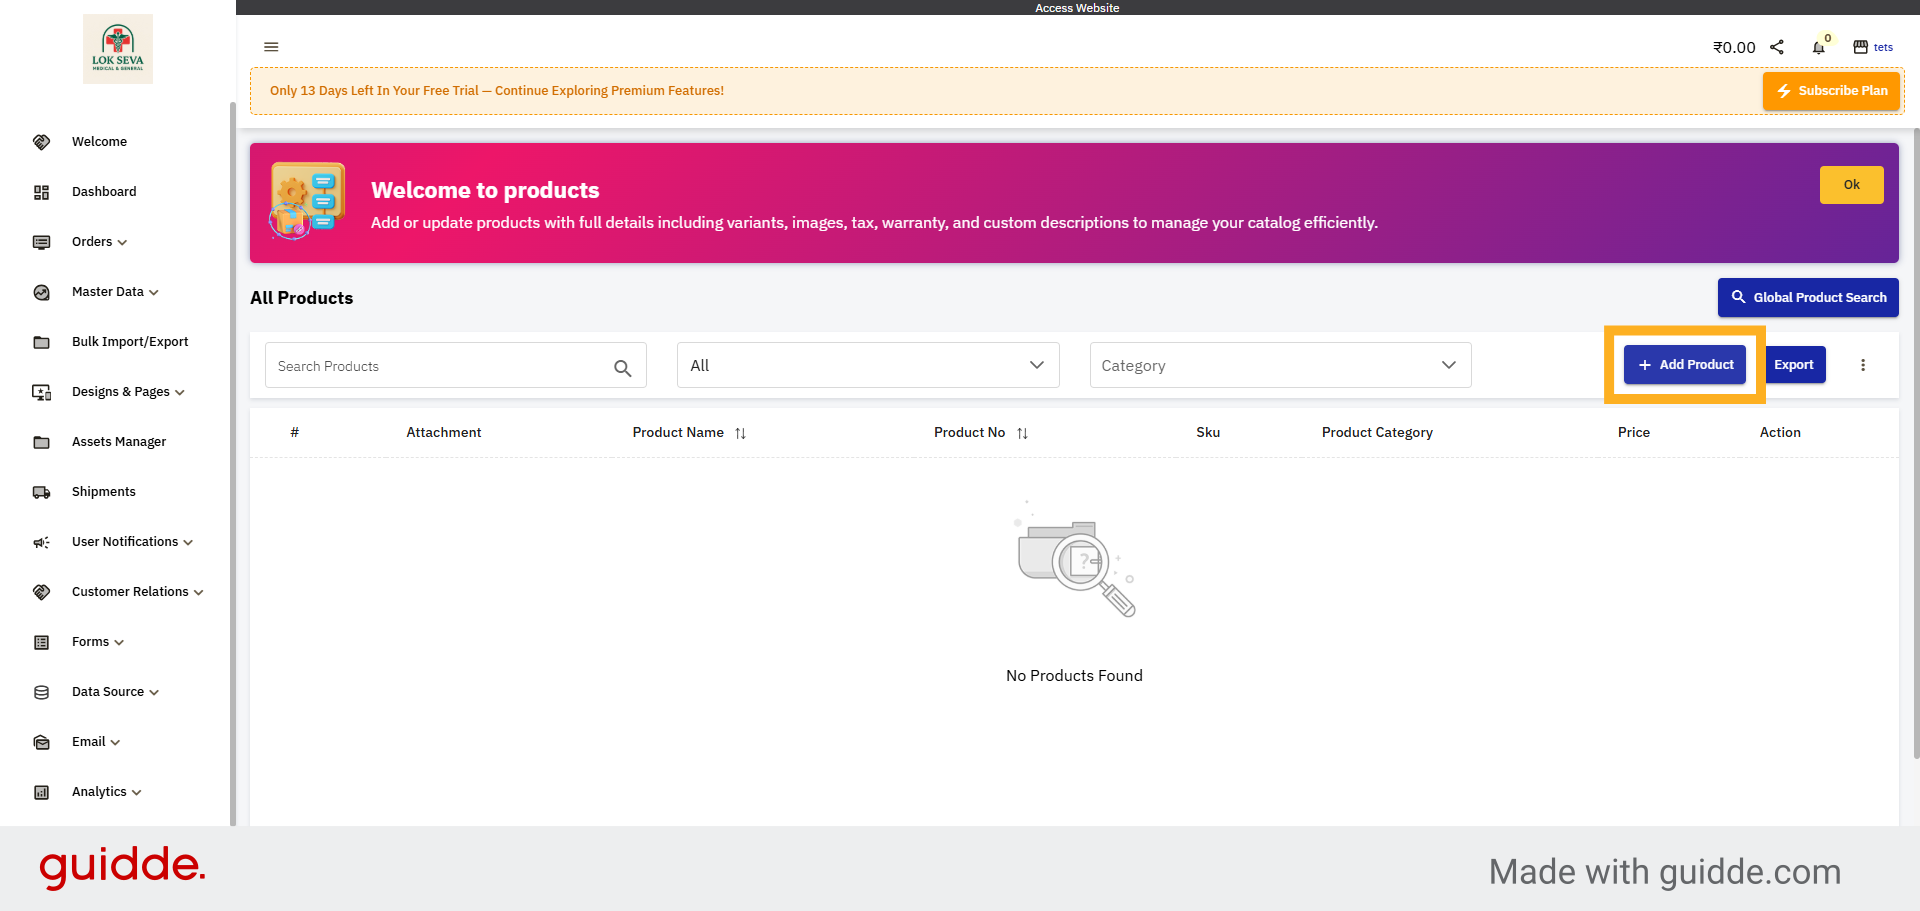Screen dimensions: 1920x911
Task: Go to Dashboard in sidebar
Action: click(104, 192)
